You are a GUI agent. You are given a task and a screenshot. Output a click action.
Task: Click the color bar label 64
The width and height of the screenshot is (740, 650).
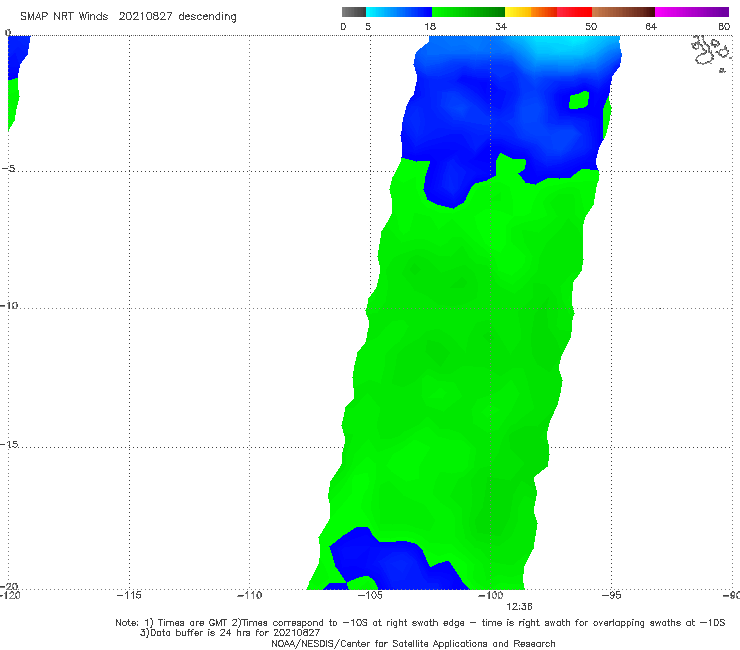click(651, 27)
